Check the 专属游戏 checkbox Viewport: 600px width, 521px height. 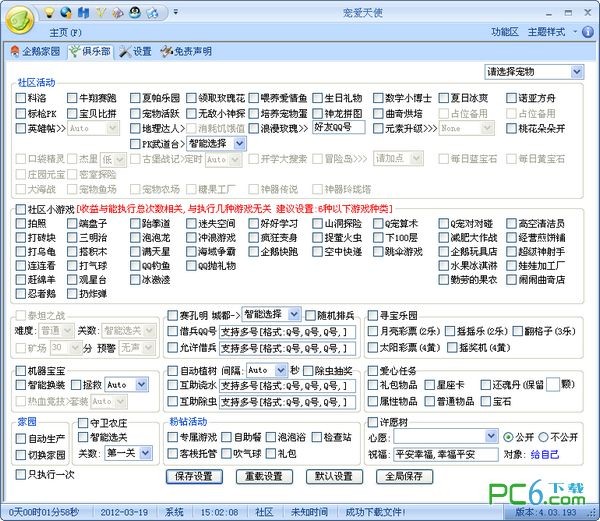[x=173, y=437]
